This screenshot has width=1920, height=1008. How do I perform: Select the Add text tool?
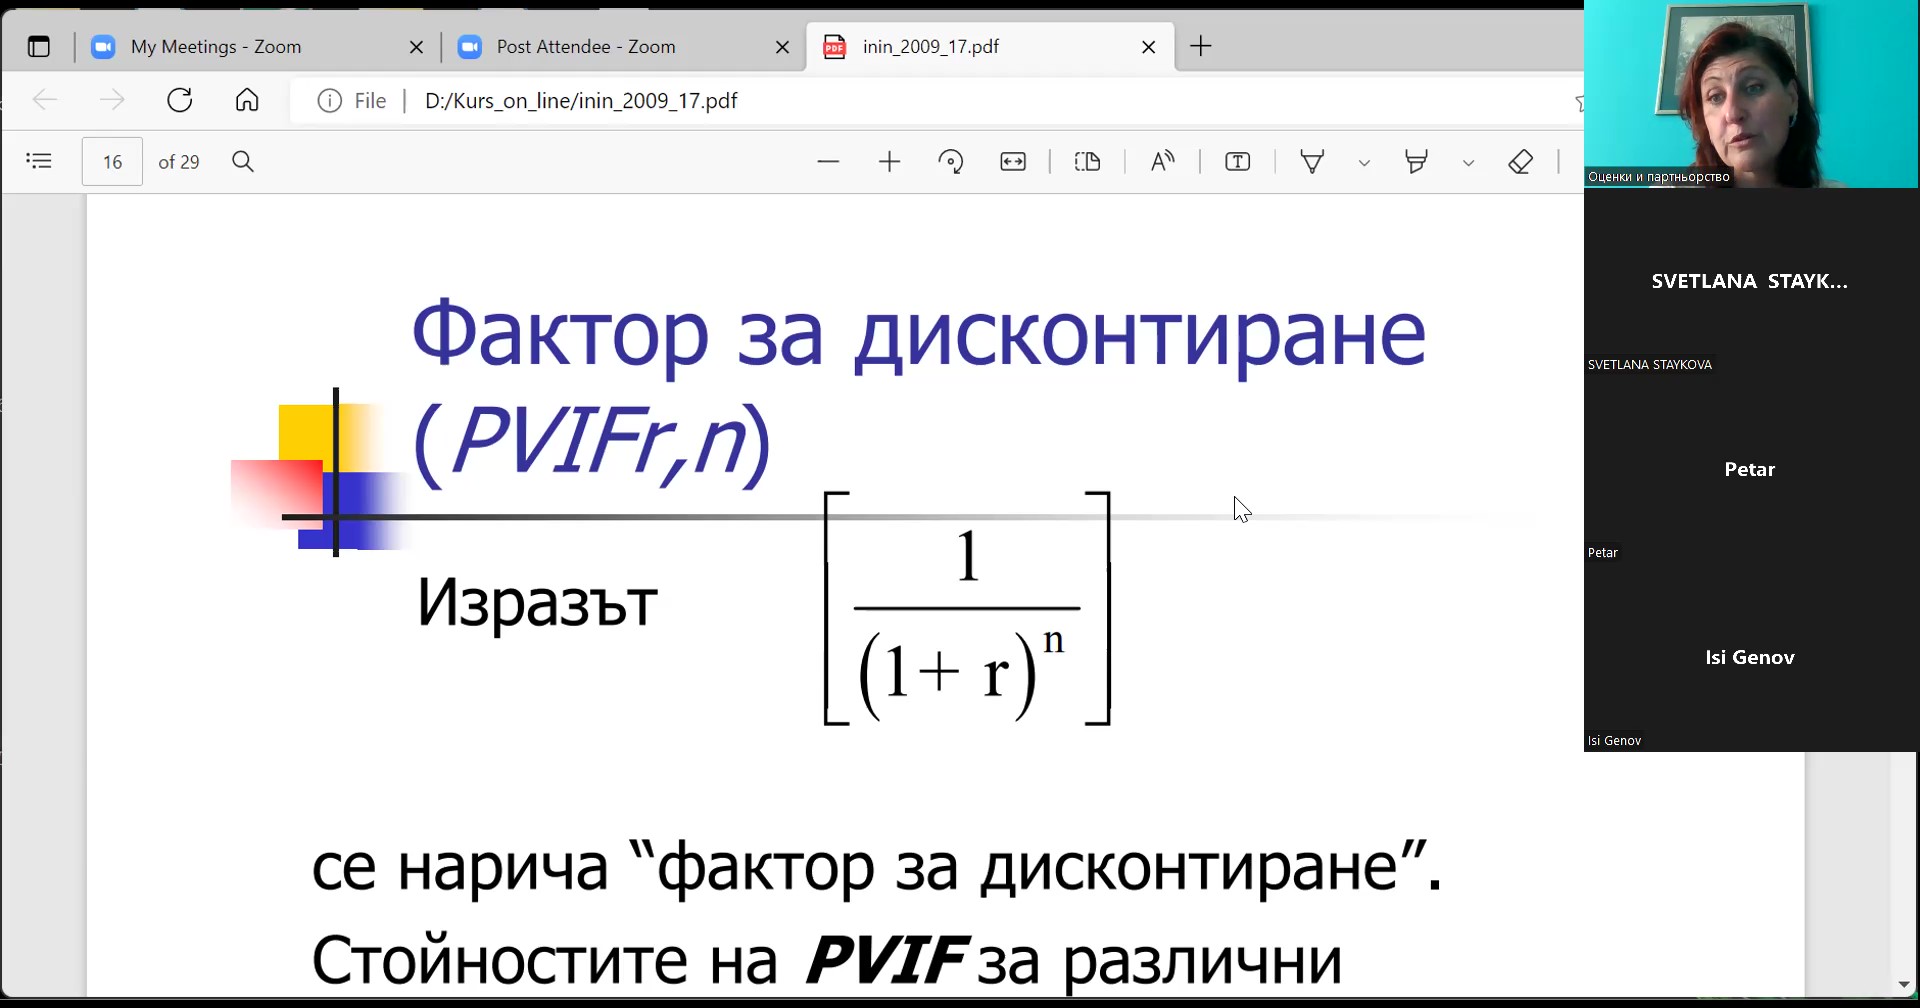click(x=1238, y=162)
